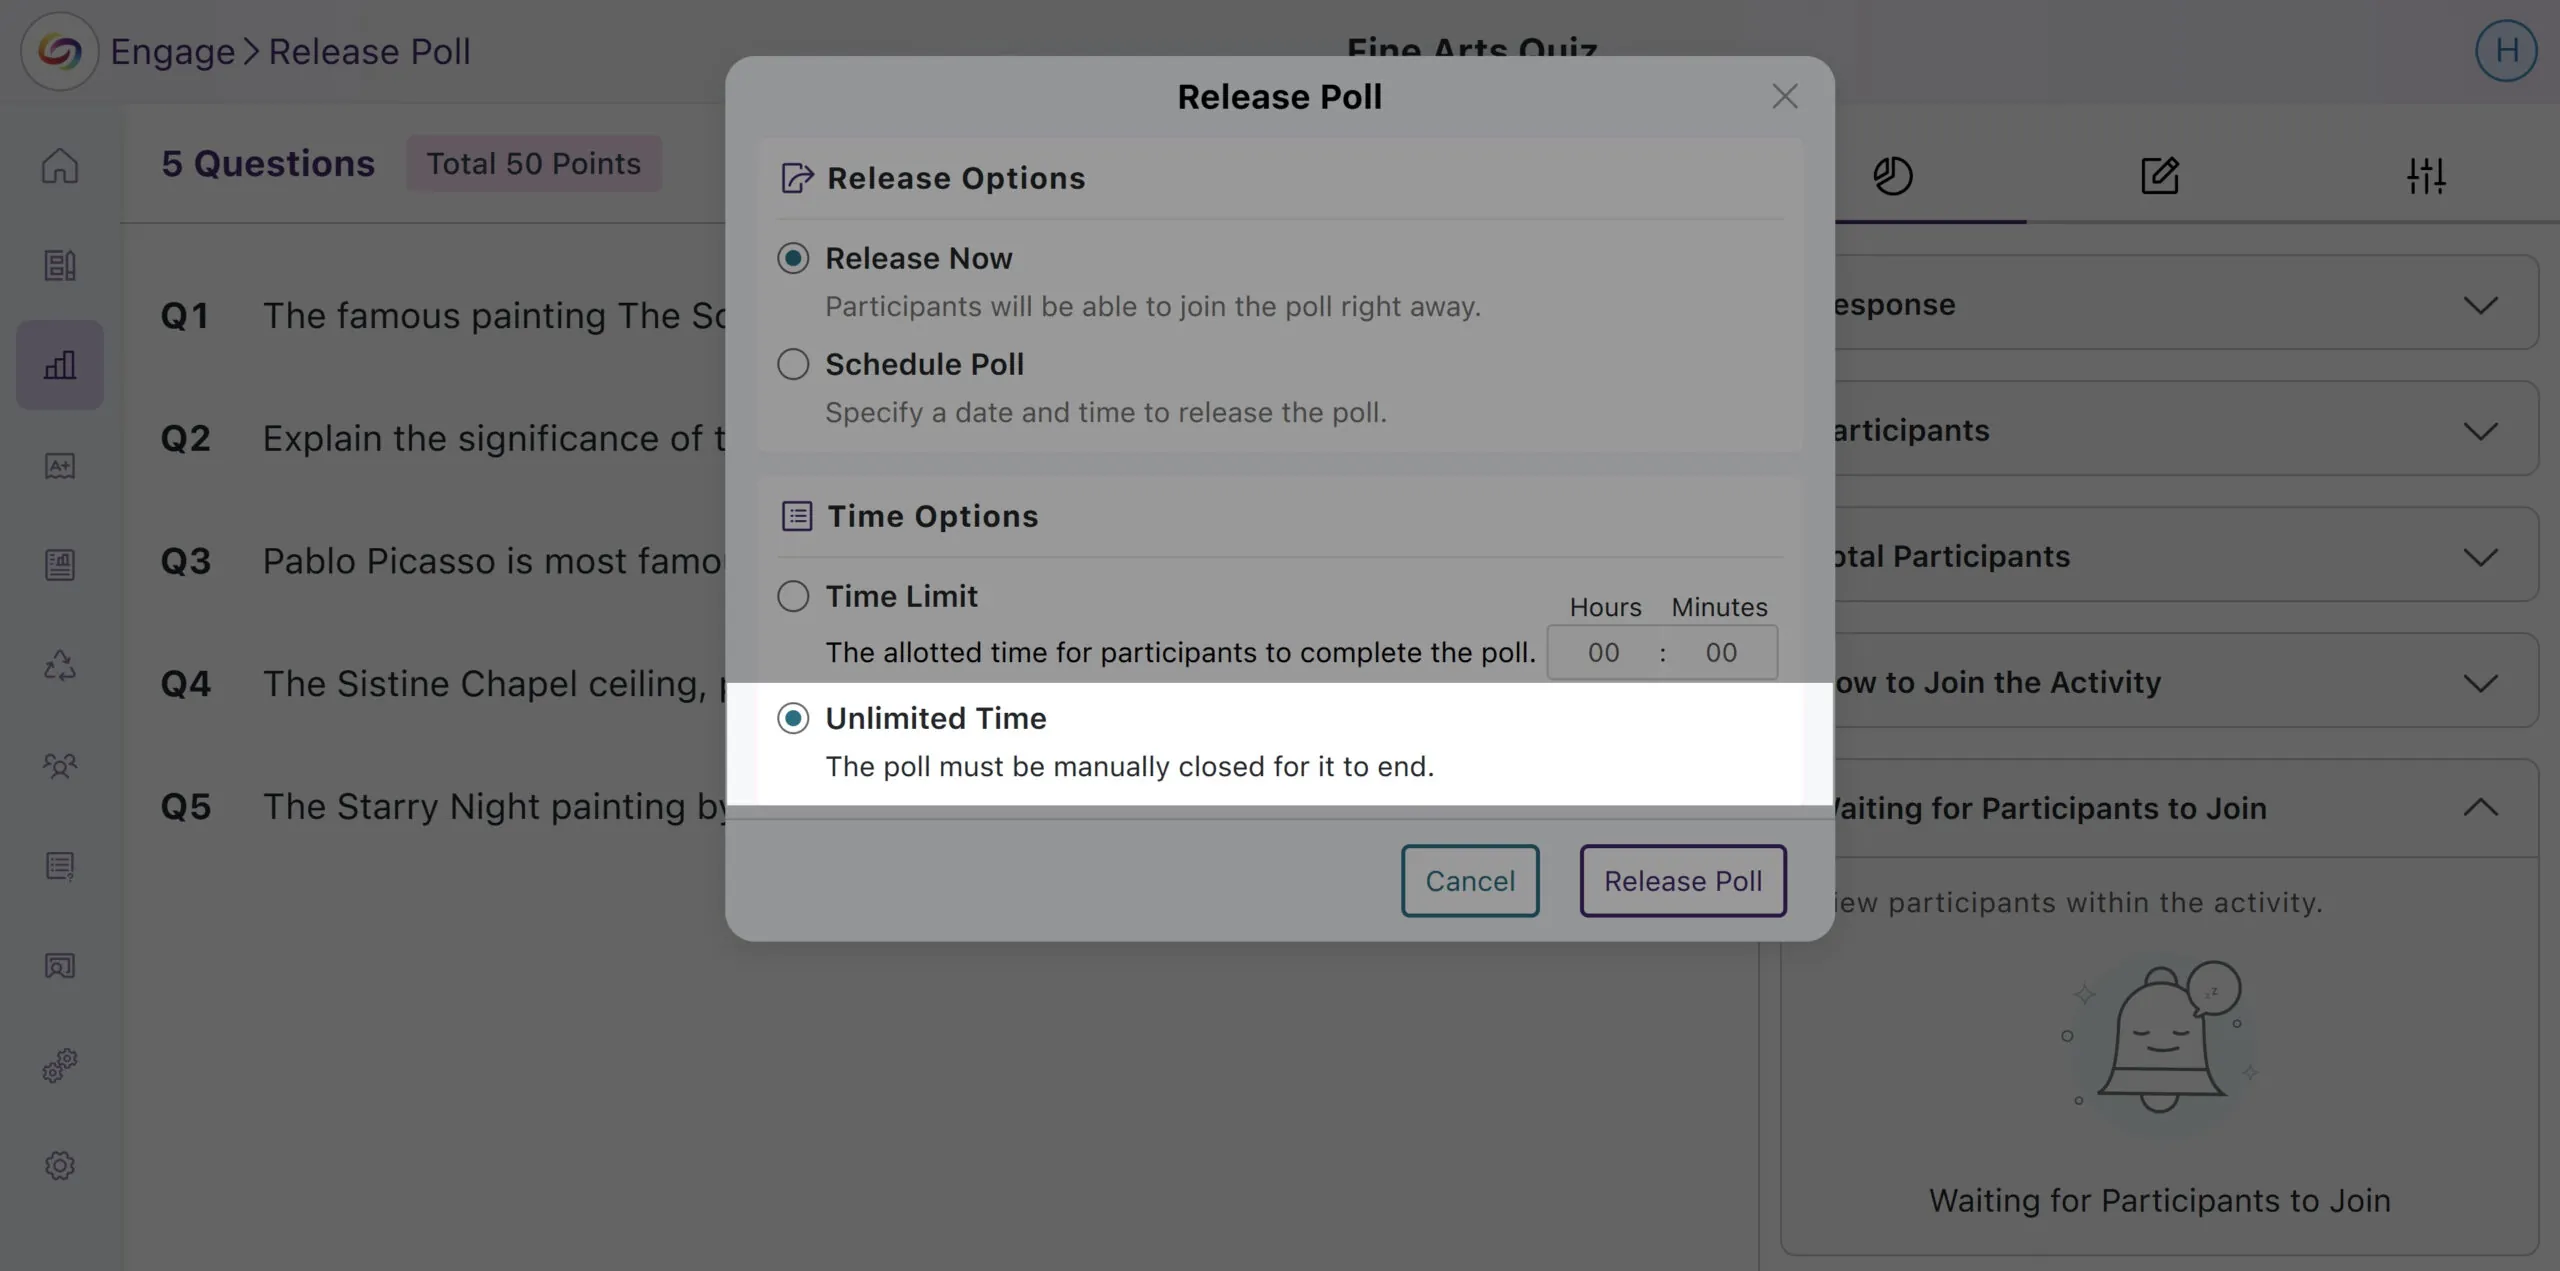
Task: Select the Release Now radio button
Action: (793, 258)
